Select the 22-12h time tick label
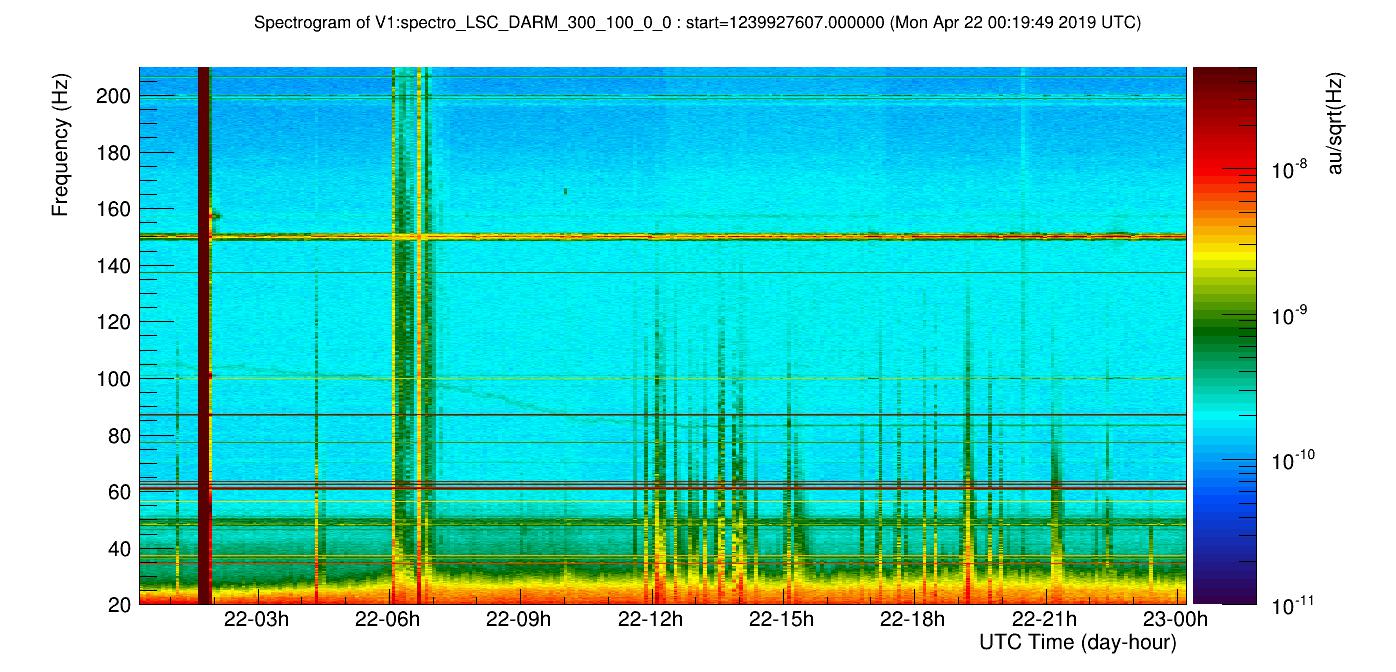This screenshot has width=1396, height=672. point(650,619)
